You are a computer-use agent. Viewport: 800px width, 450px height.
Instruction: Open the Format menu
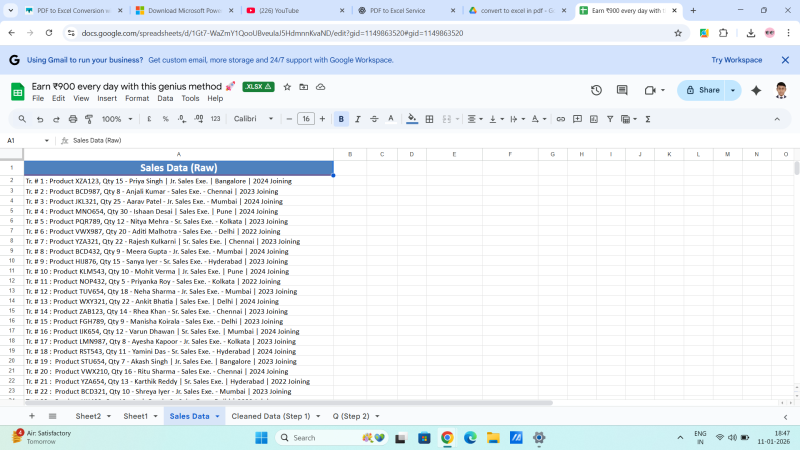tap(137, 99)
